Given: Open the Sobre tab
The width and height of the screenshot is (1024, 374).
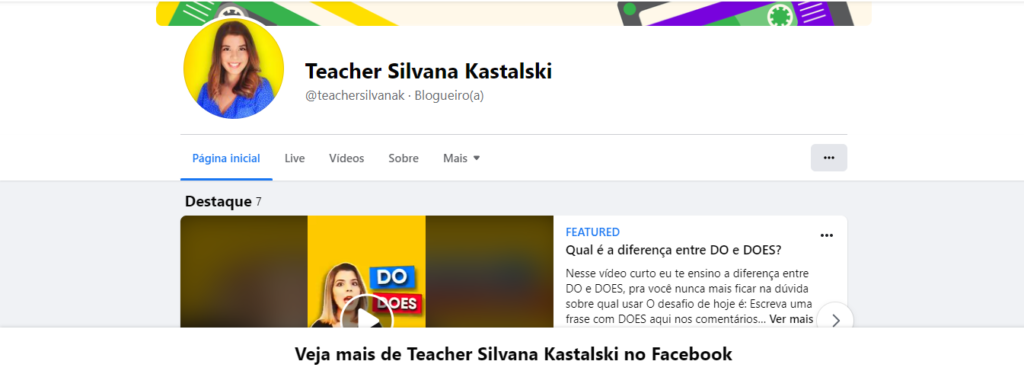Looking at the screenshot, I should tap(404, 158).
